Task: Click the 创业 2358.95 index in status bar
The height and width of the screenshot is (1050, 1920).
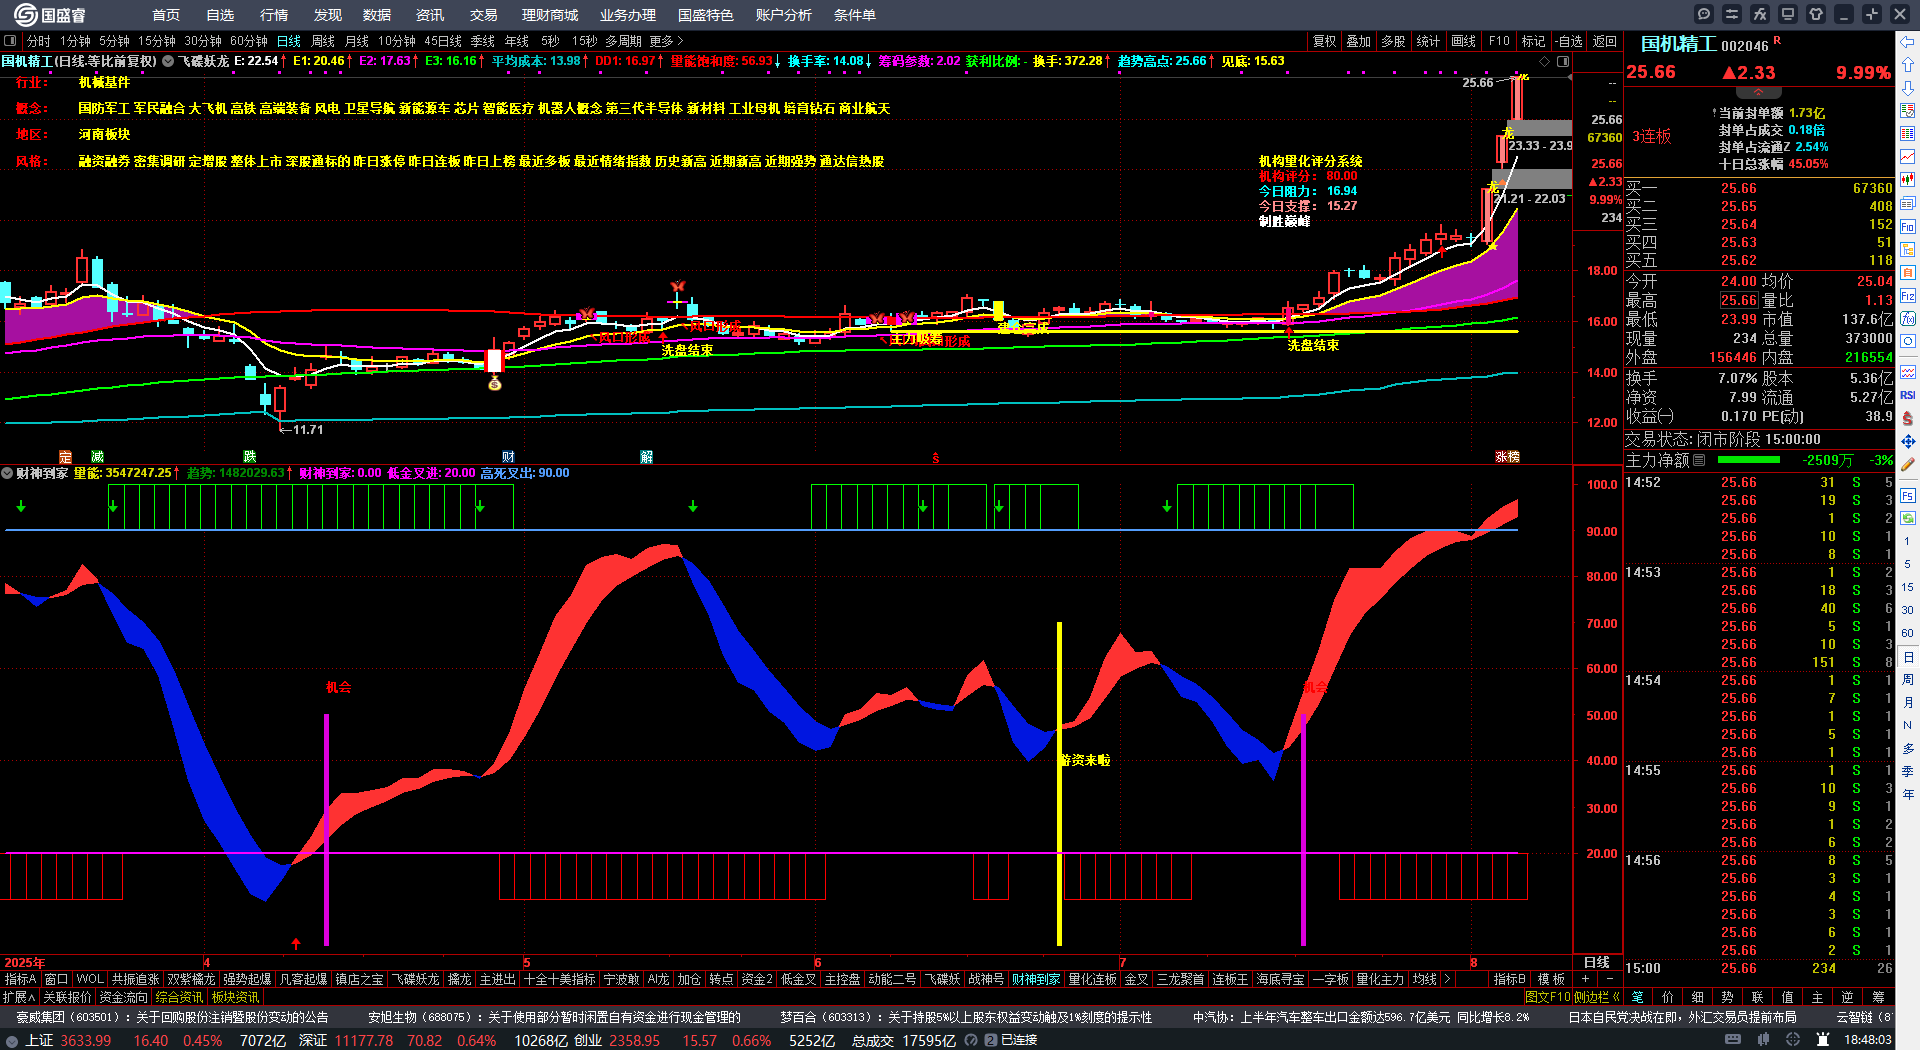Action: point(617,1040)
